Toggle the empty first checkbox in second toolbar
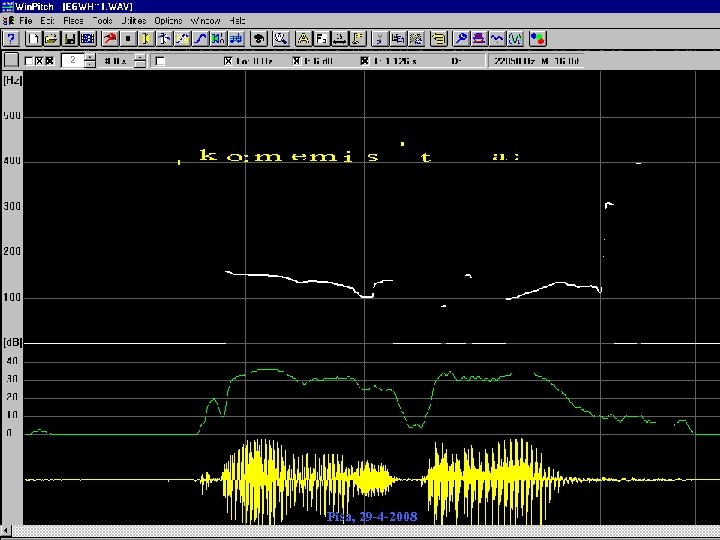 tap(28, 61)
